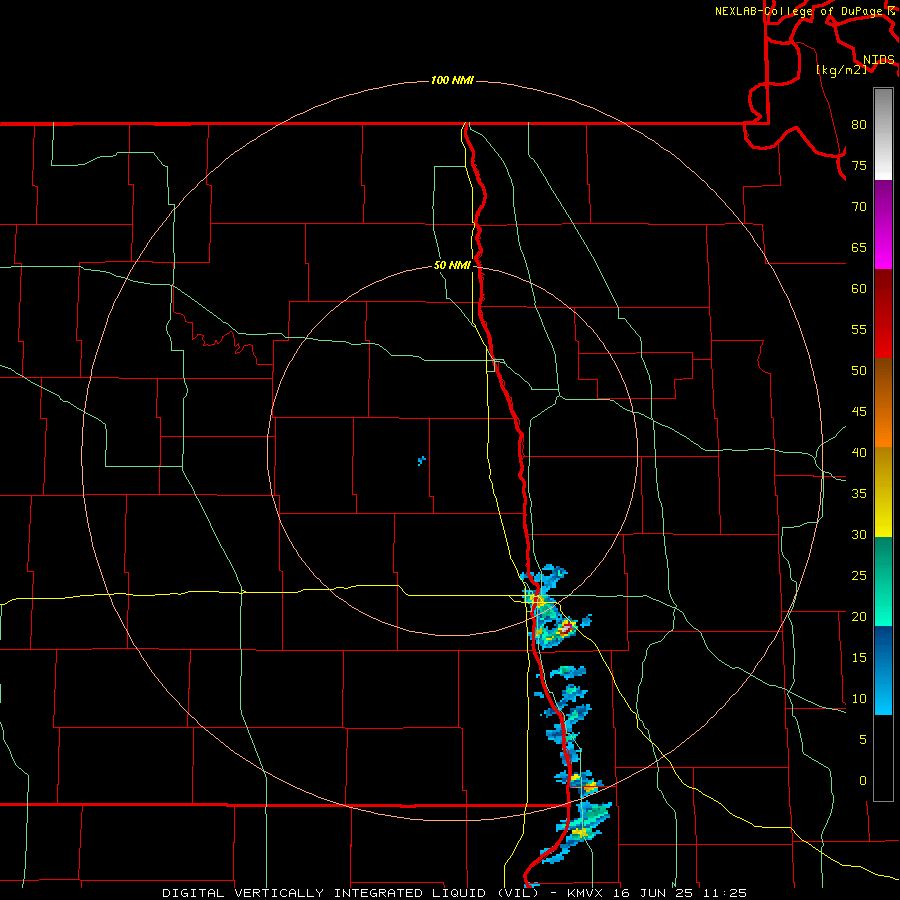Click the 70 value on the color scale

click(859, 207)
